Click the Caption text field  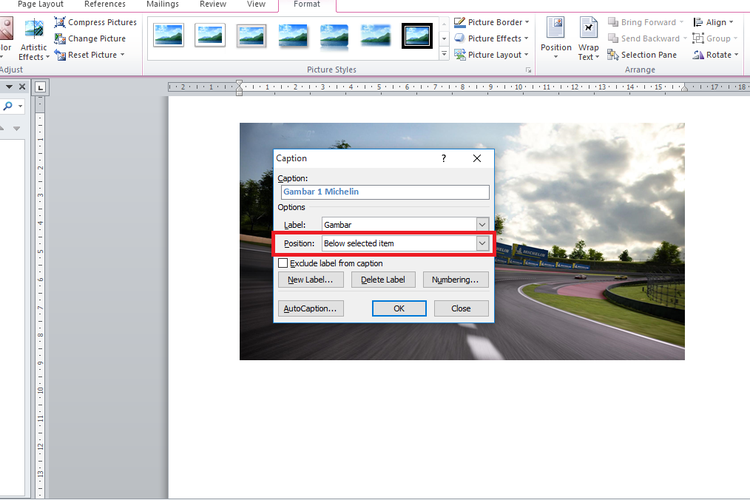tap(385, 192)
